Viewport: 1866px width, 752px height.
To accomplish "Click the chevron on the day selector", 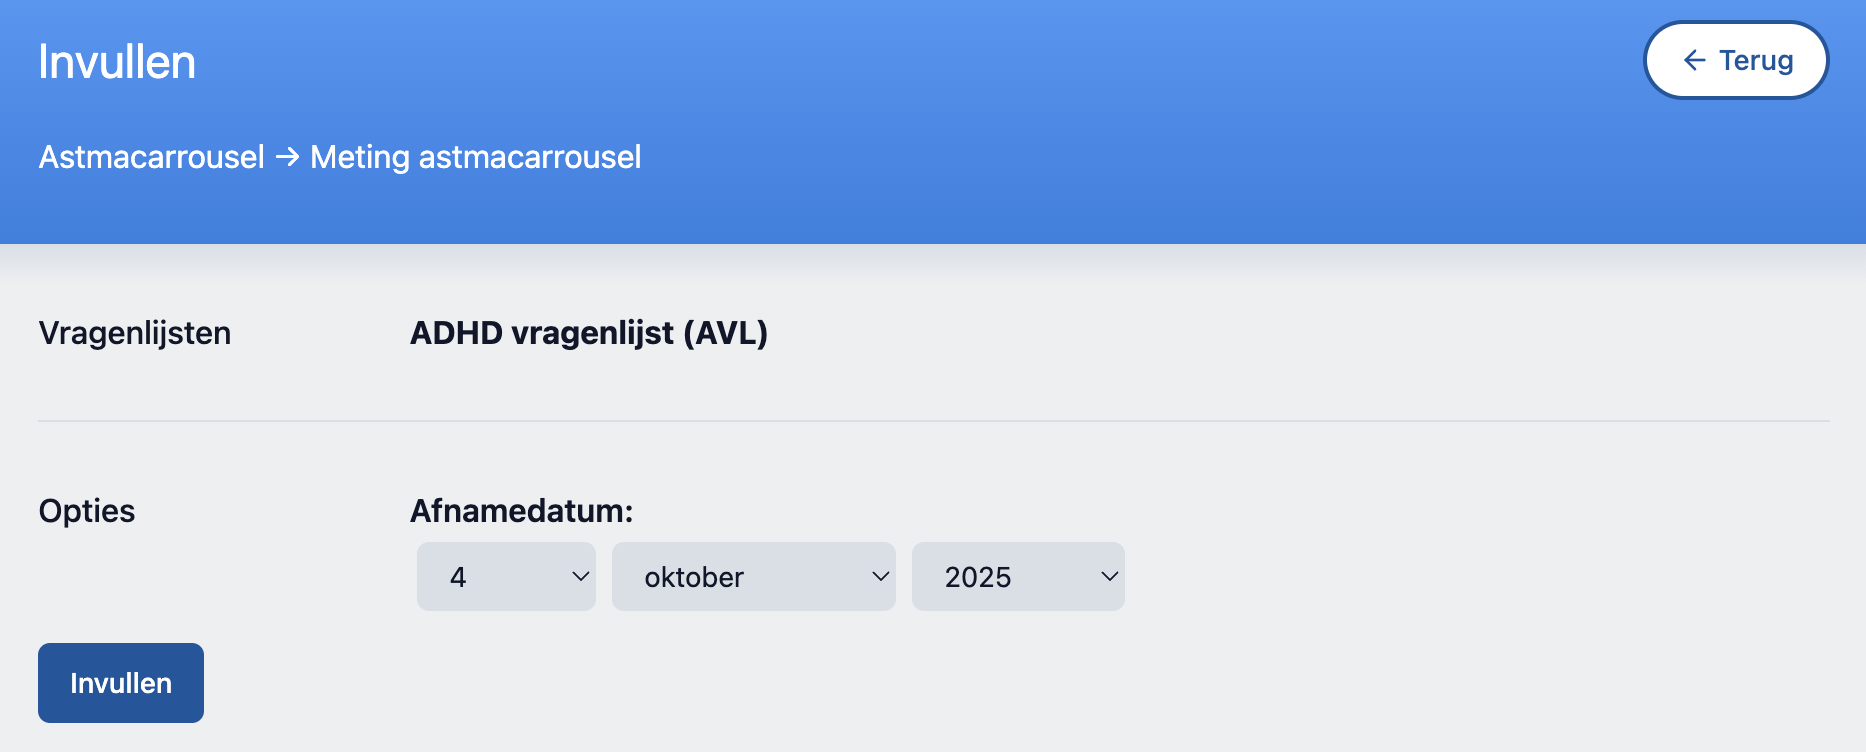I will [x=580, y=576].
